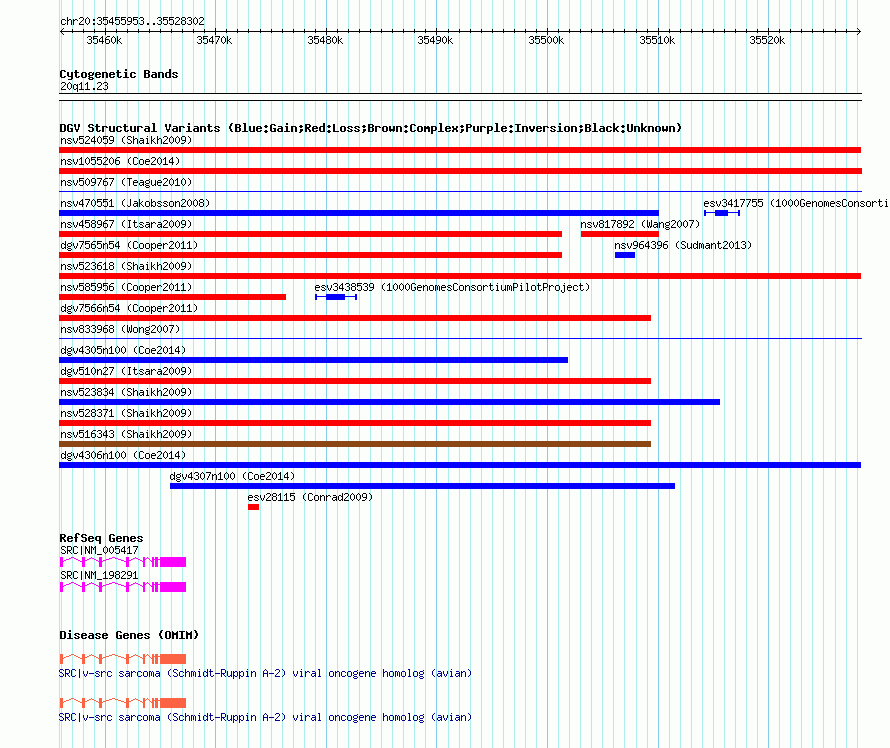
Task: Click the SRC|NM_005417 gene model glyph
Action: point(123,562)
